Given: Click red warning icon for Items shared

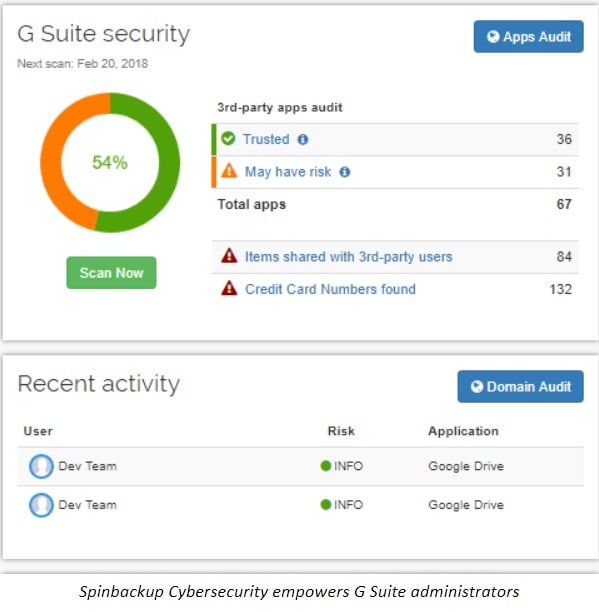Looking at the screenshot, I should coord(229,256).
